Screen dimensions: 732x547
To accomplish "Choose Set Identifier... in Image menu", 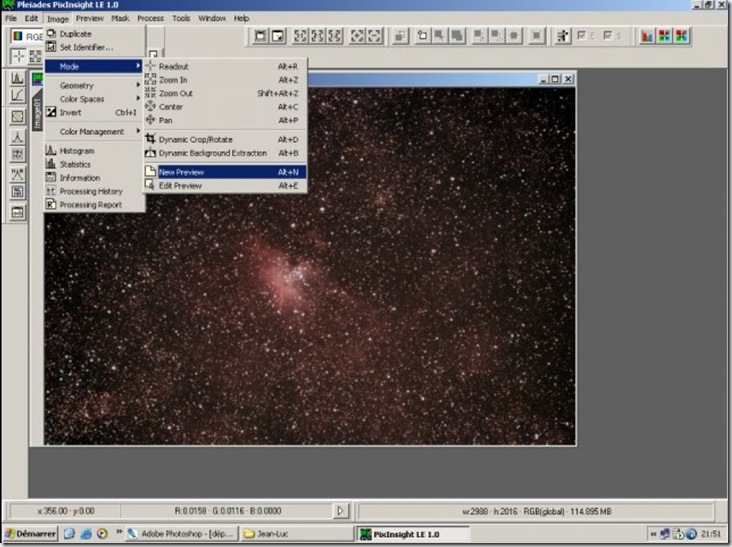I will point(95,47).
